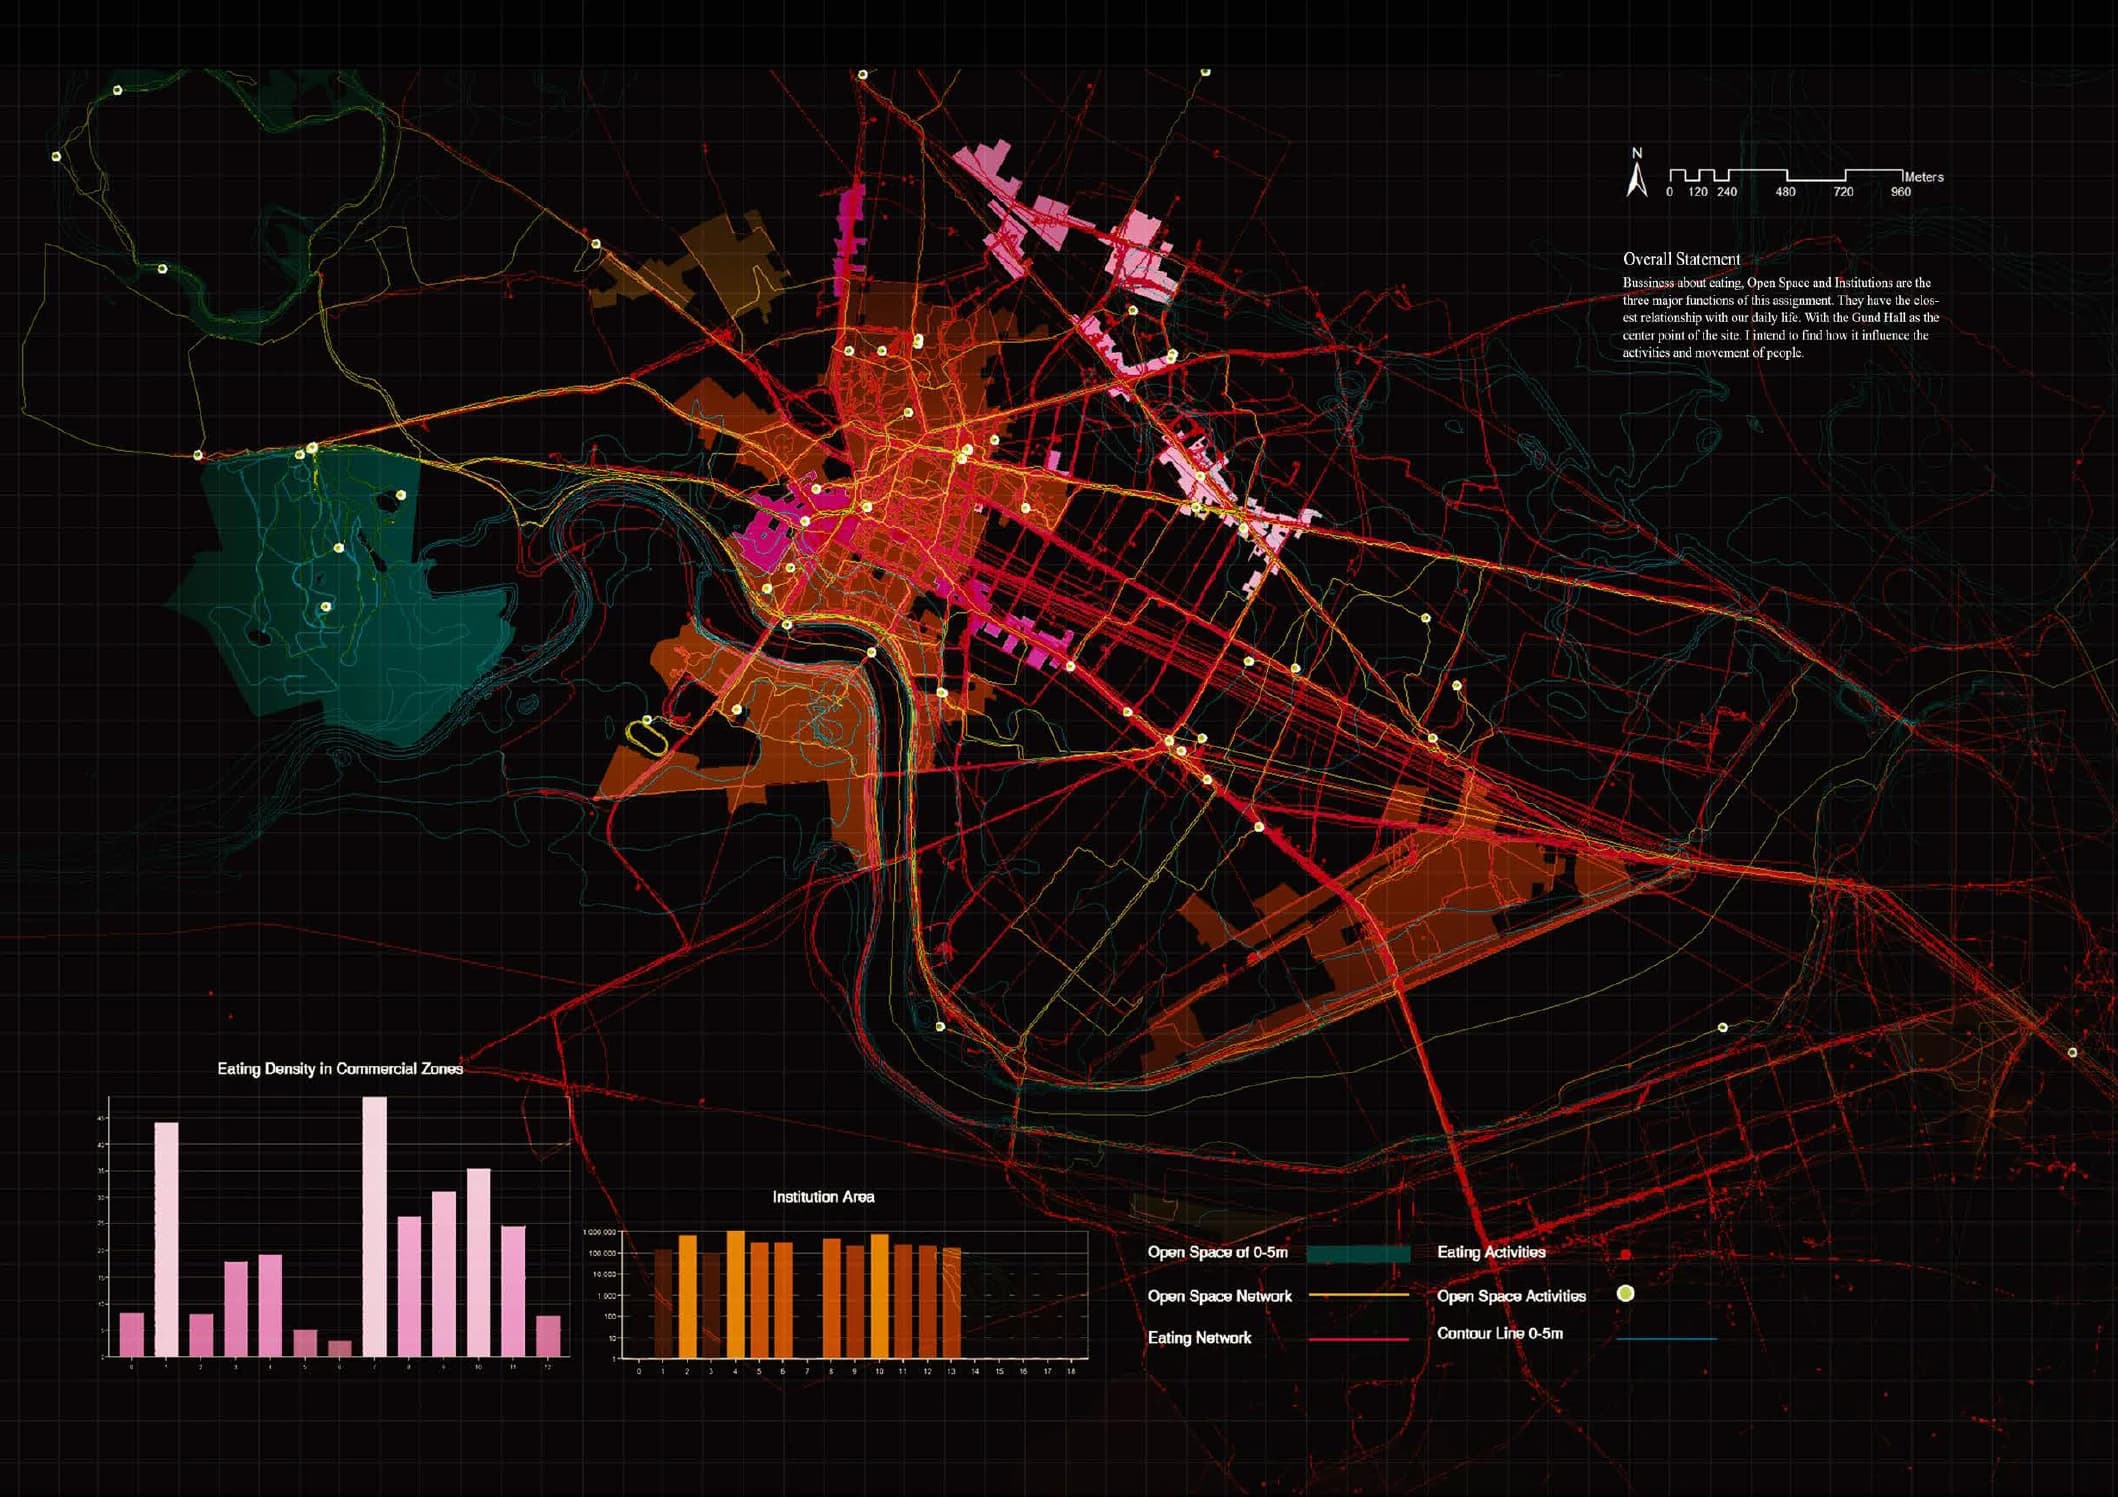
Task: Click '1 000 000' axis label in Institution chart
Action: 599,1233
